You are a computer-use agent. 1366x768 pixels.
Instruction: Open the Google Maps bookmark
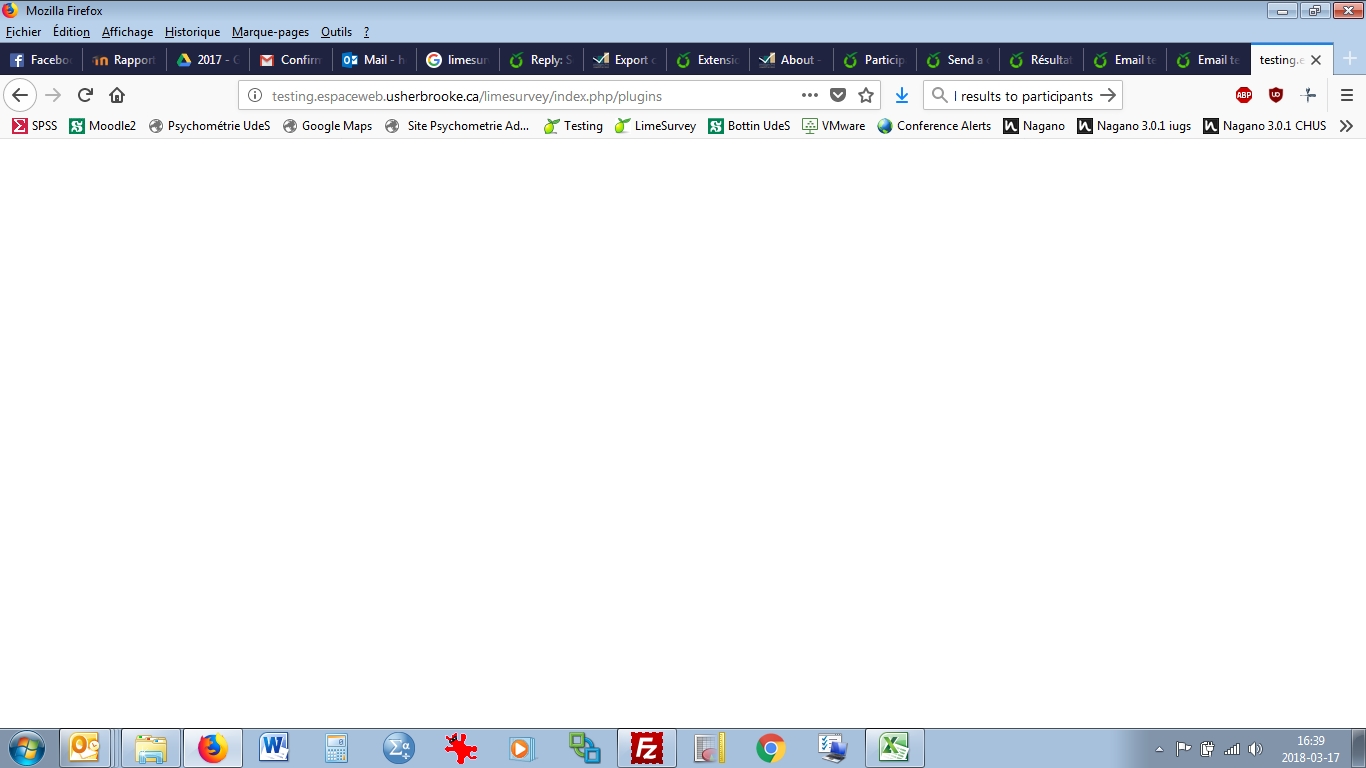[x=327, y=126]
